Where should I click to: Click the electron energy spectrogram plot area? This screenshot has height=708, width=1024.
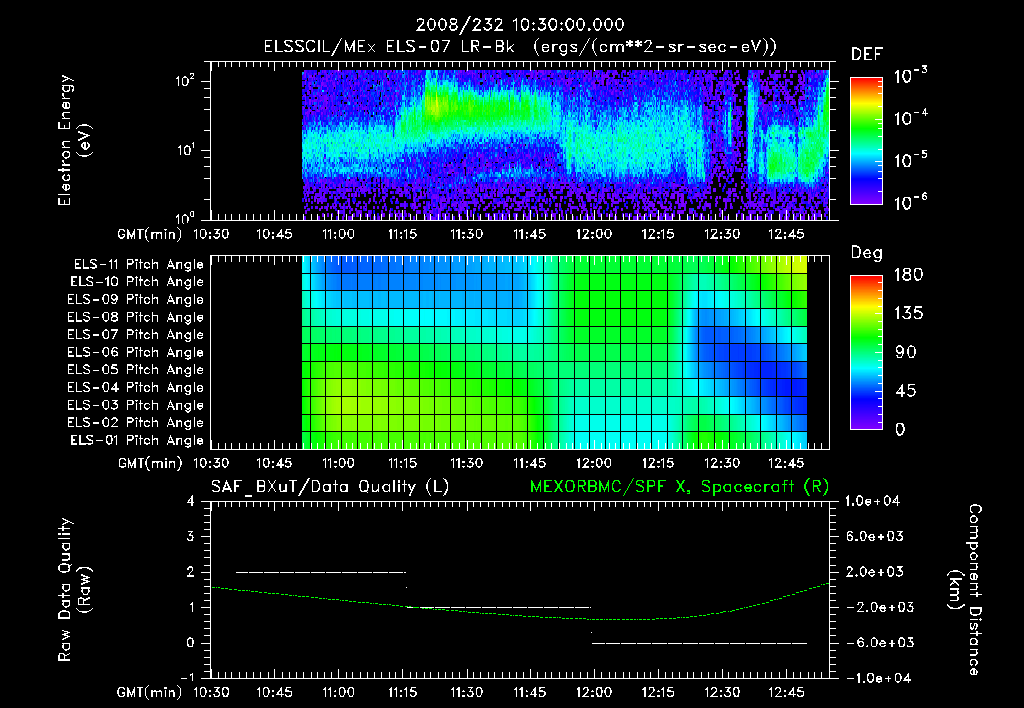tap(520, 141)
